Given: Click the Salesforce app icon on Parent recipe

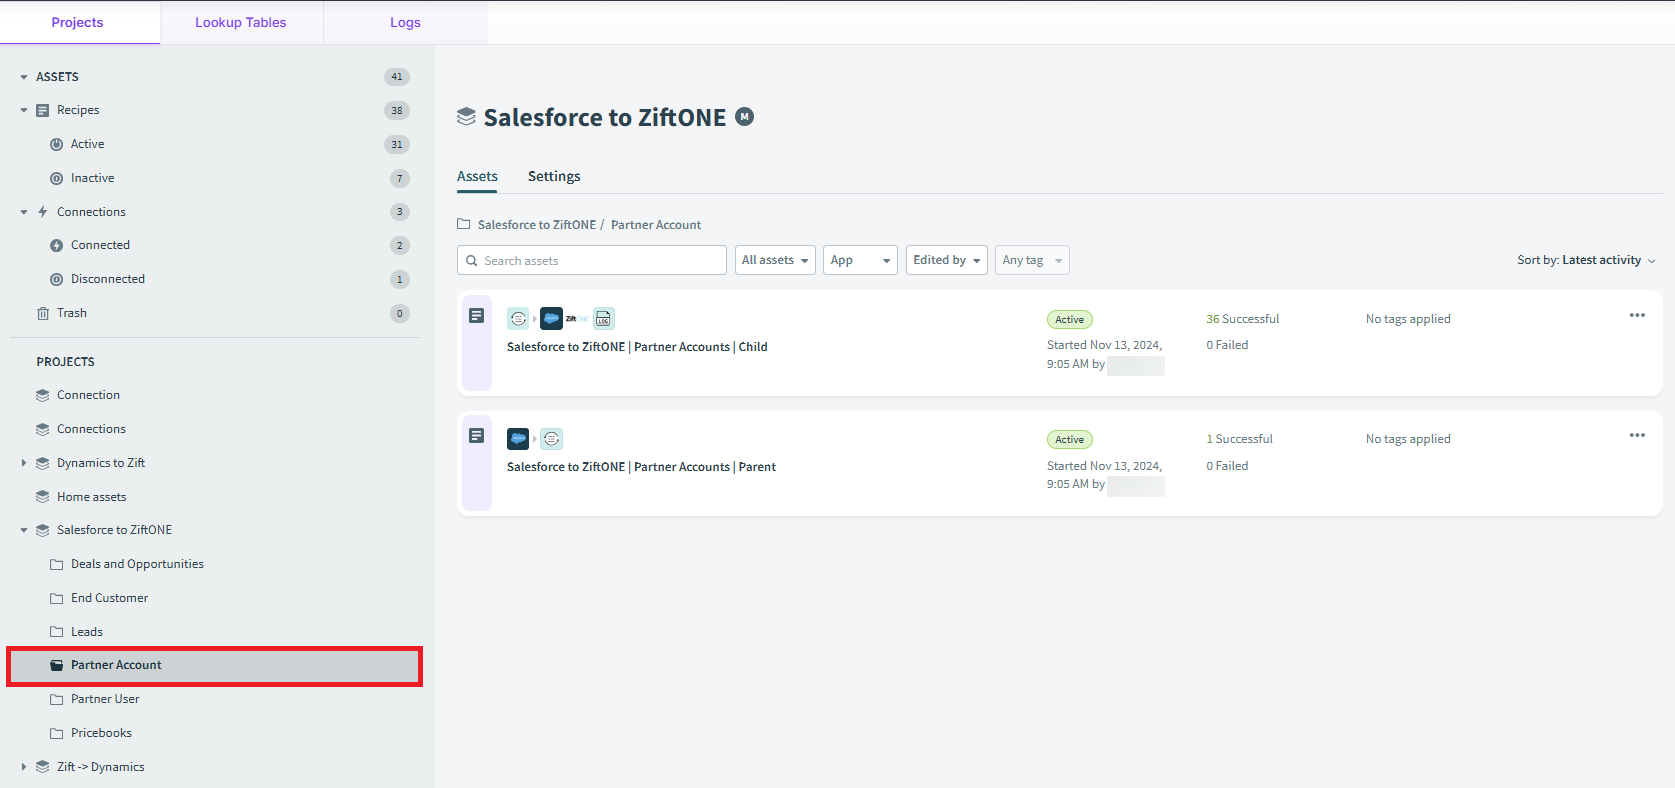Looking at the screenshot, I should click(518, 438).
